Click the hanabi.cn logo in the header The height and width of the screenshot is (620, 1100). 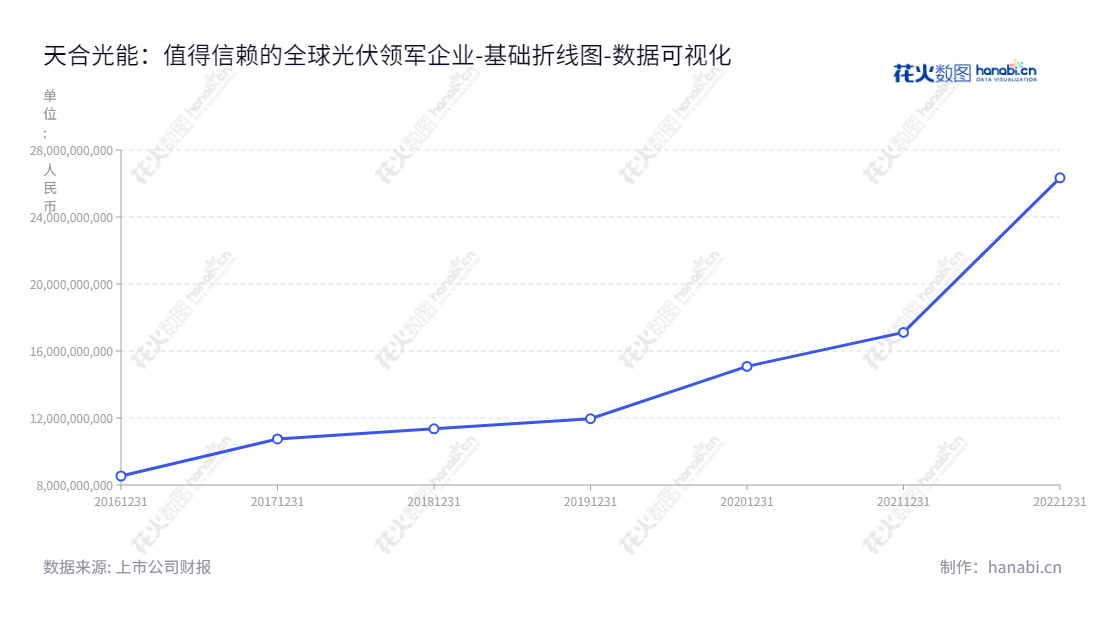point(965,72)
